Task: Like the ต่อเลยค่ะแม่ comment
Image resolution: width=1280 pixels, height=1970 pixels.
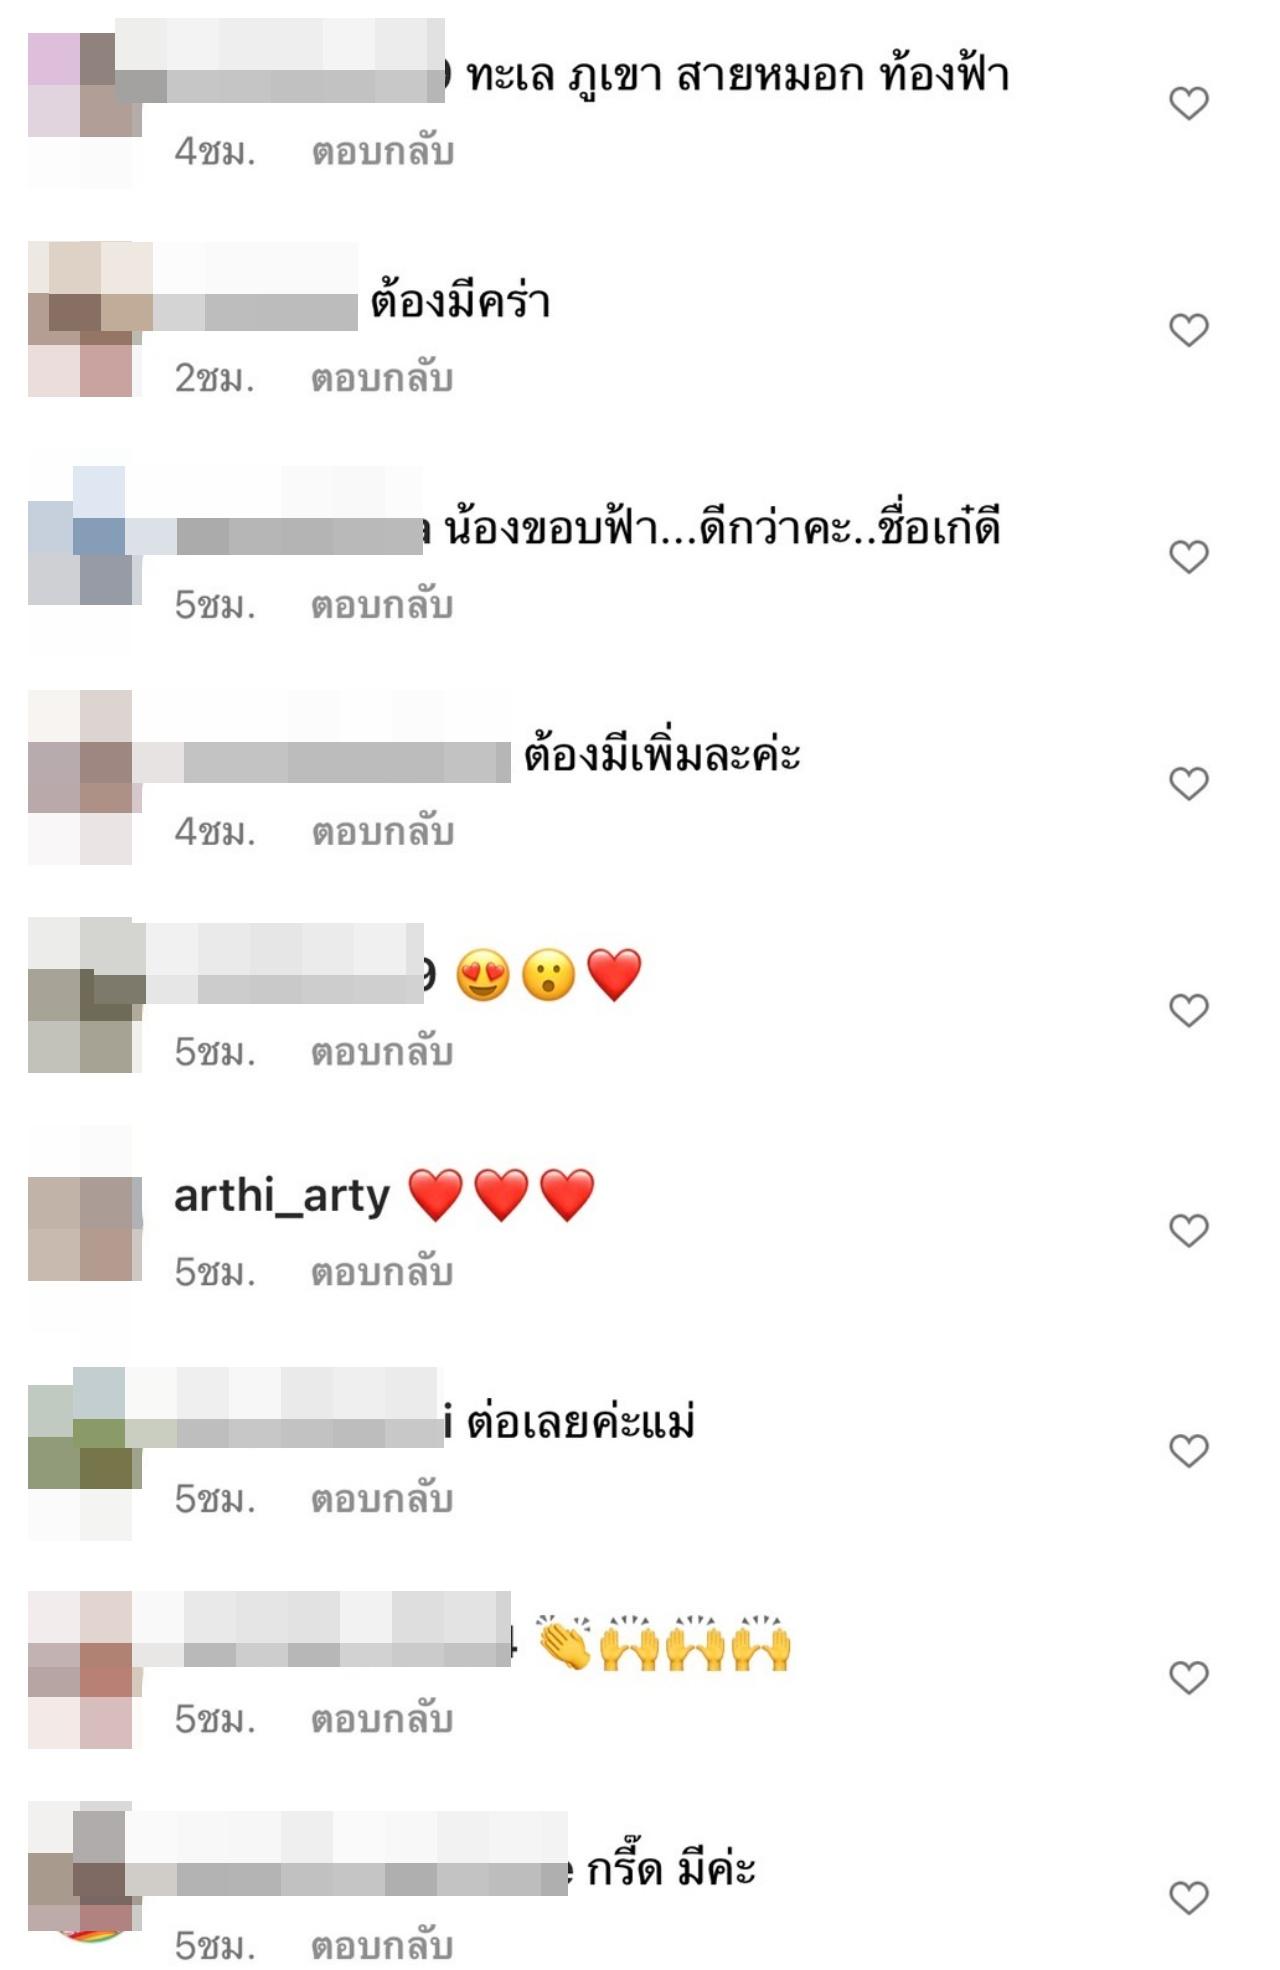Action: [x=1189, y=1450]
